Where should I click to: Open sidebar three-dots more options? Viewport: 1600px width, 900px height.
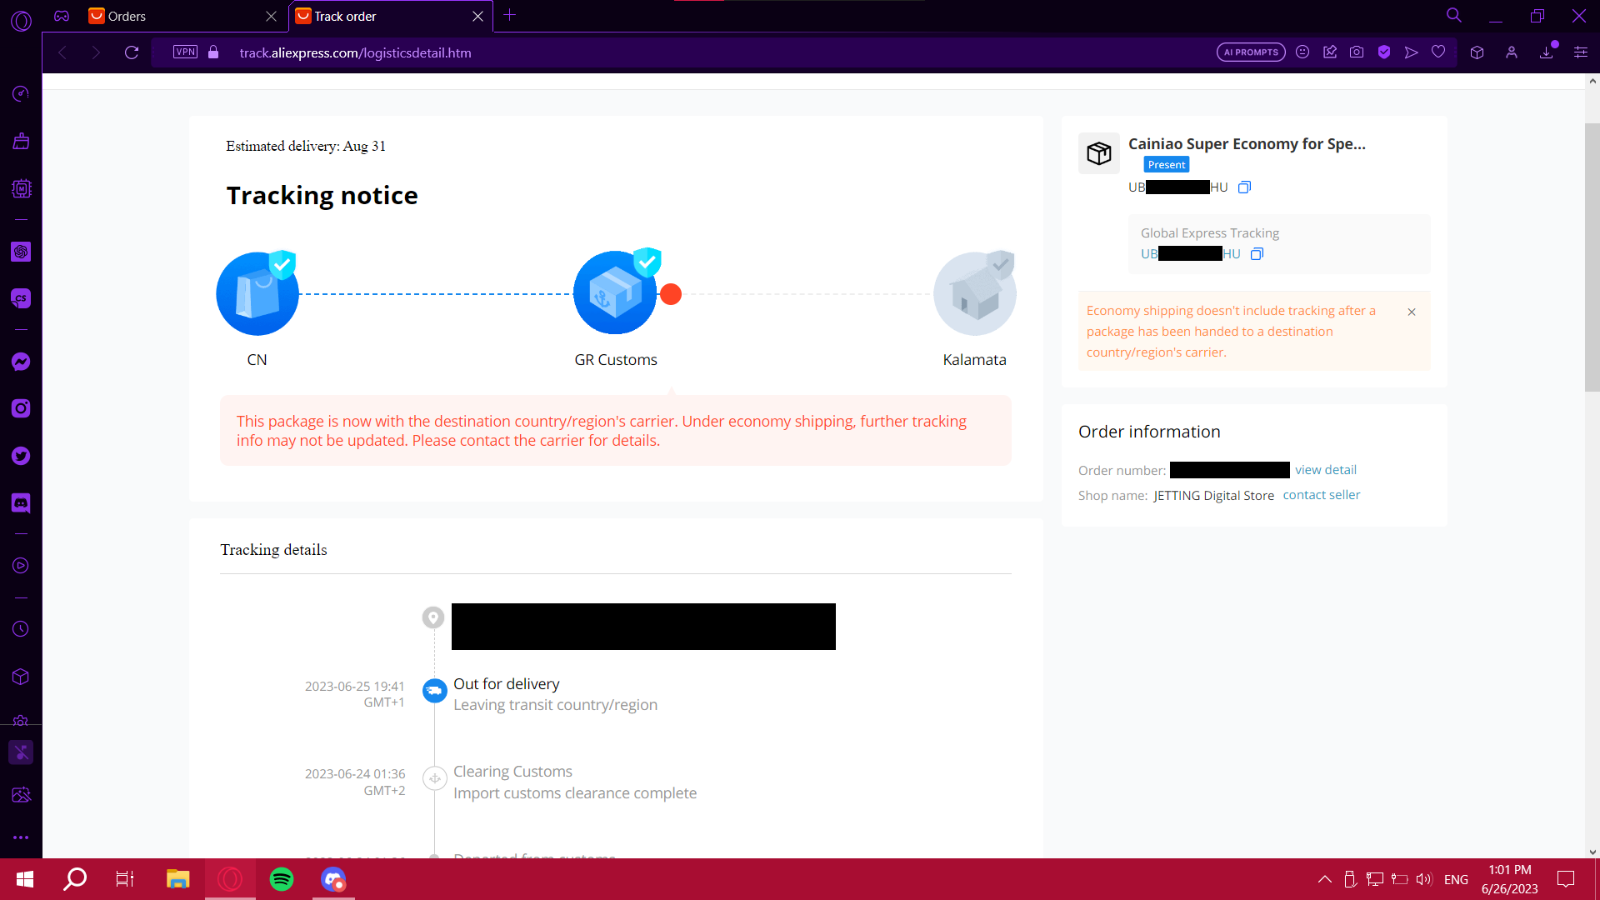pos(21,838)
